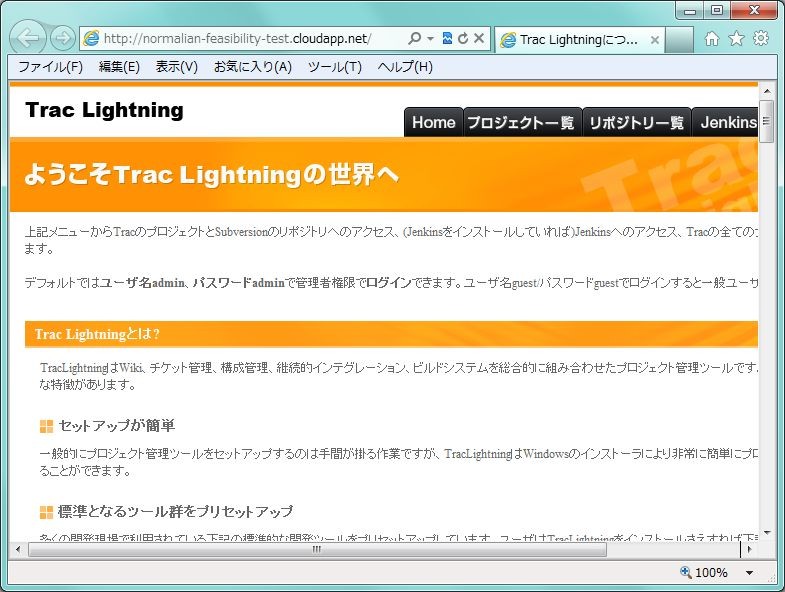Open the ヘルプ(H) menu
Screen dimensions: 785x592
(405, 67)
